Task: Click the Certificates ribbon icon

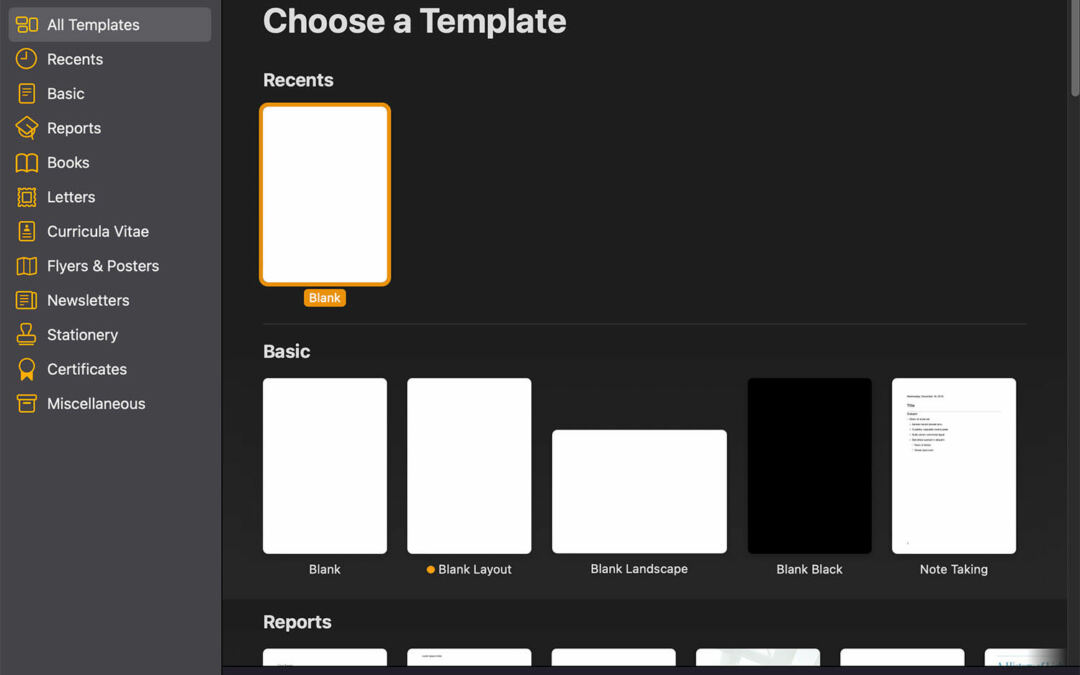Action: point(27,369)
